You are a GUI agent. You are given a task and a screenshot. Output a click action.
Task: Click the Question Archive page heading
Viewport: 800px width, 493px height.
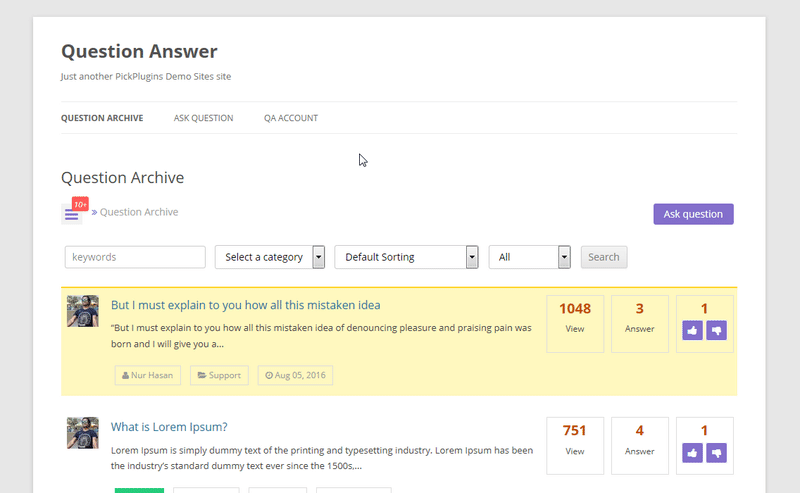point(122,178)
